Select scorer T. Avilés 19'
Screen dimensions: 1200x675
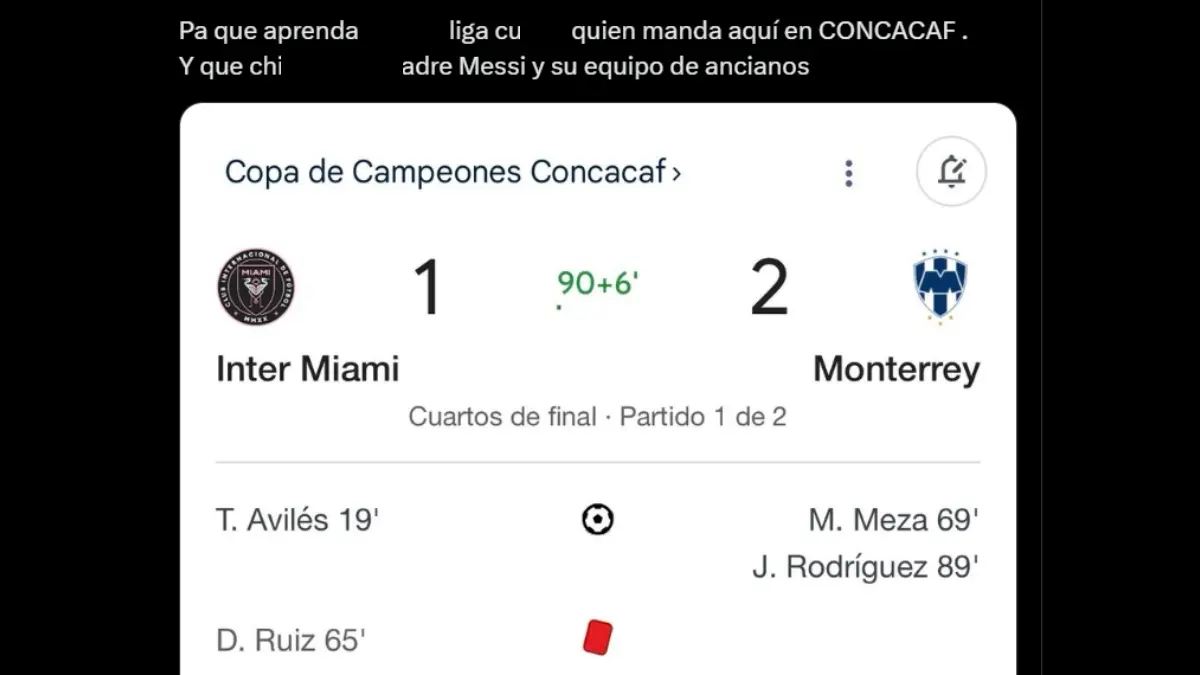(295, 518)
